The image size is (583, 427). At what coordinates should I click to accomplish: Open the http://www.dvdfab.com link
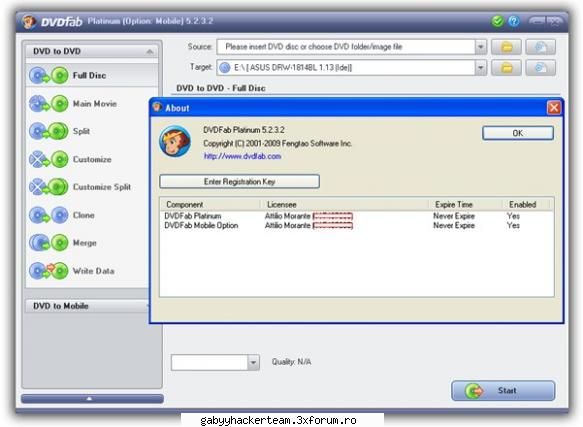click(242, 156)
